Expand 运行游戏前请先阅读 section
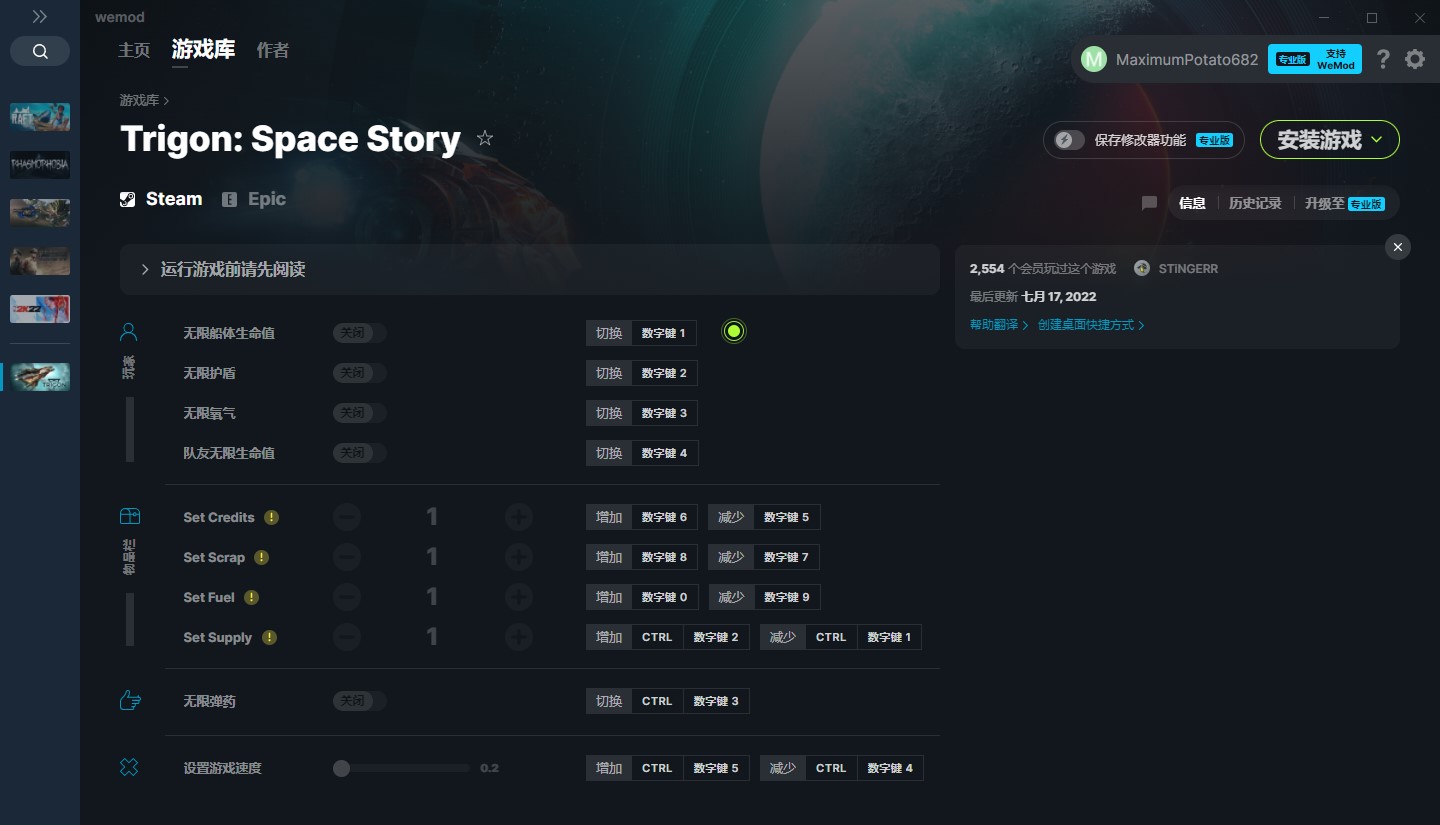This screenshot has width=1440, height=825. tap(530, 270)
